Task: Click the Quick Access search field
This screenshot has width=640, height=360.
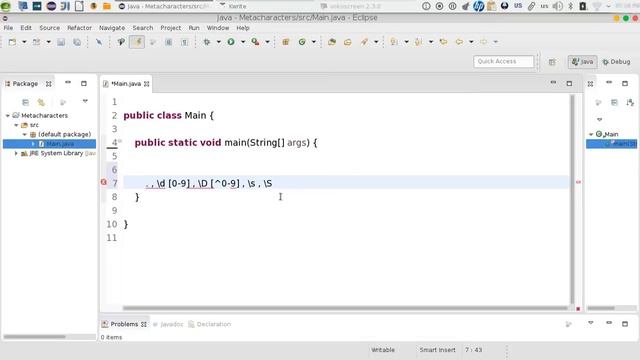Action: tap(504, 61)
